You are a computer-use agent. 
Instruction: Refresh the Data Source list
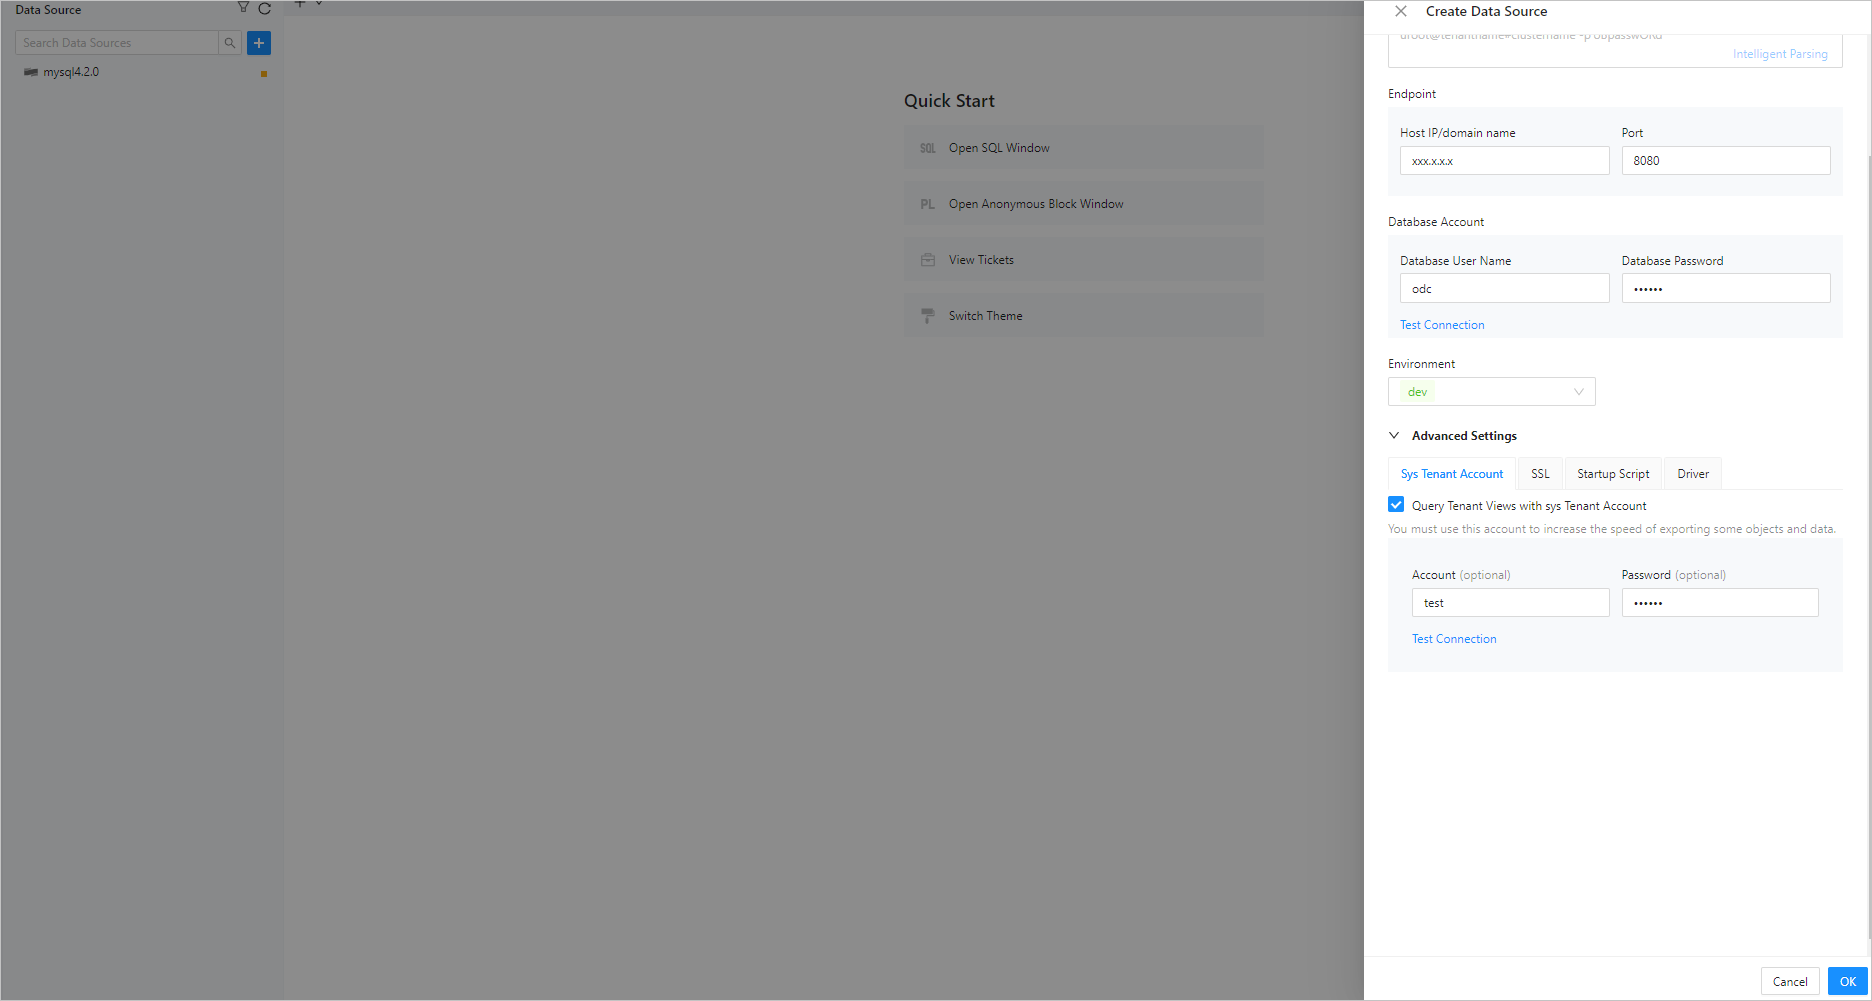click(x=265, y=9)
